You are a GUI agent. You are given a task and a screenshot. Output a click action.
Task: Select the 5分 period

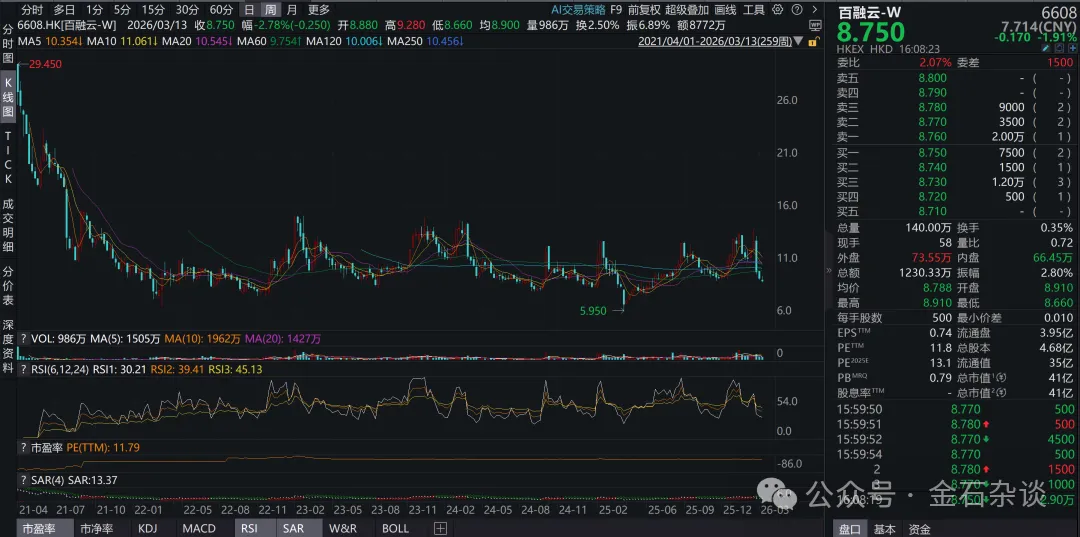pyautogui.click(x=122, y=10)
